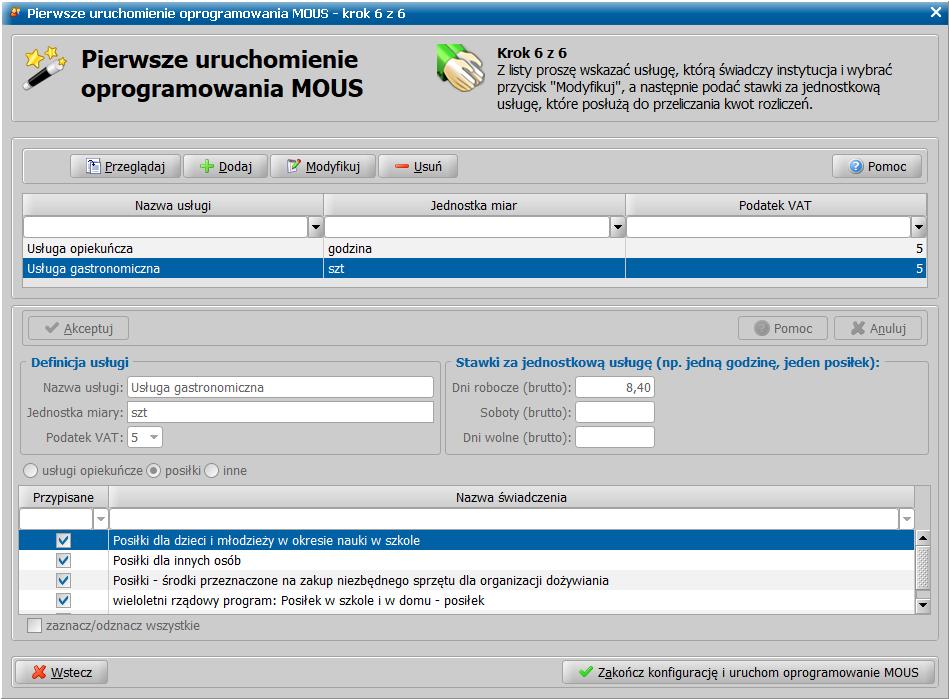
Task: Expand the Podatek VAT combo box set to 5
Action: (x=154, y=437)
